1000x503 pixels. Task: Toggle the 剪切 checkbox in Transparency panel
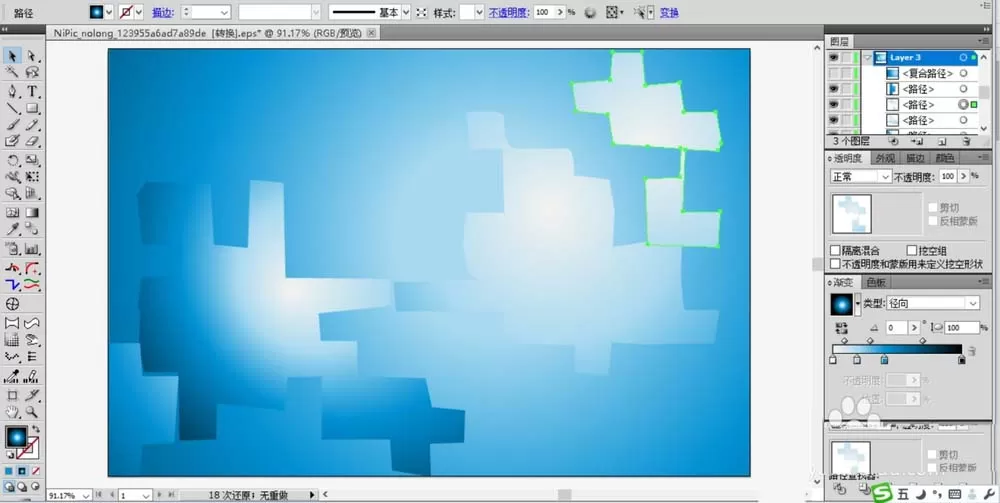pos(932,208)
